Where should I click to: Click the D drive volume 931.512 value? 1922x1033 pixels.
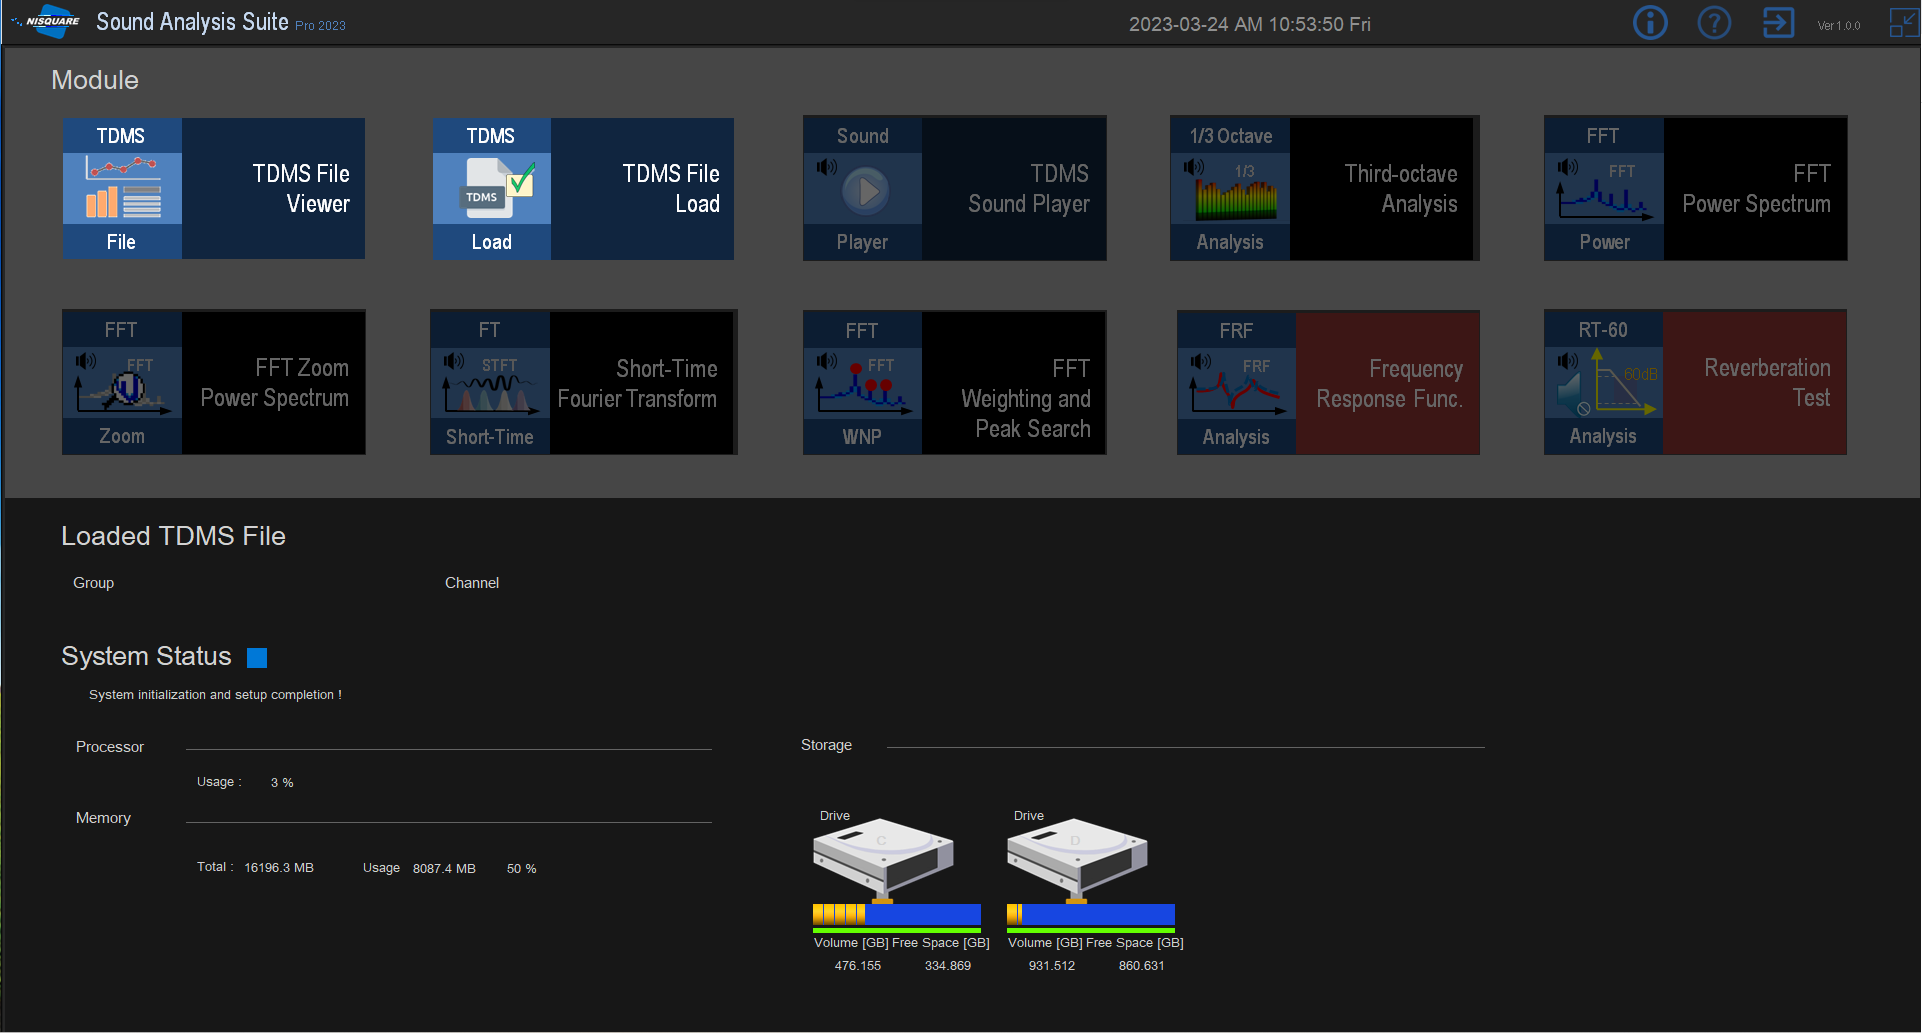click(1052, 966)
